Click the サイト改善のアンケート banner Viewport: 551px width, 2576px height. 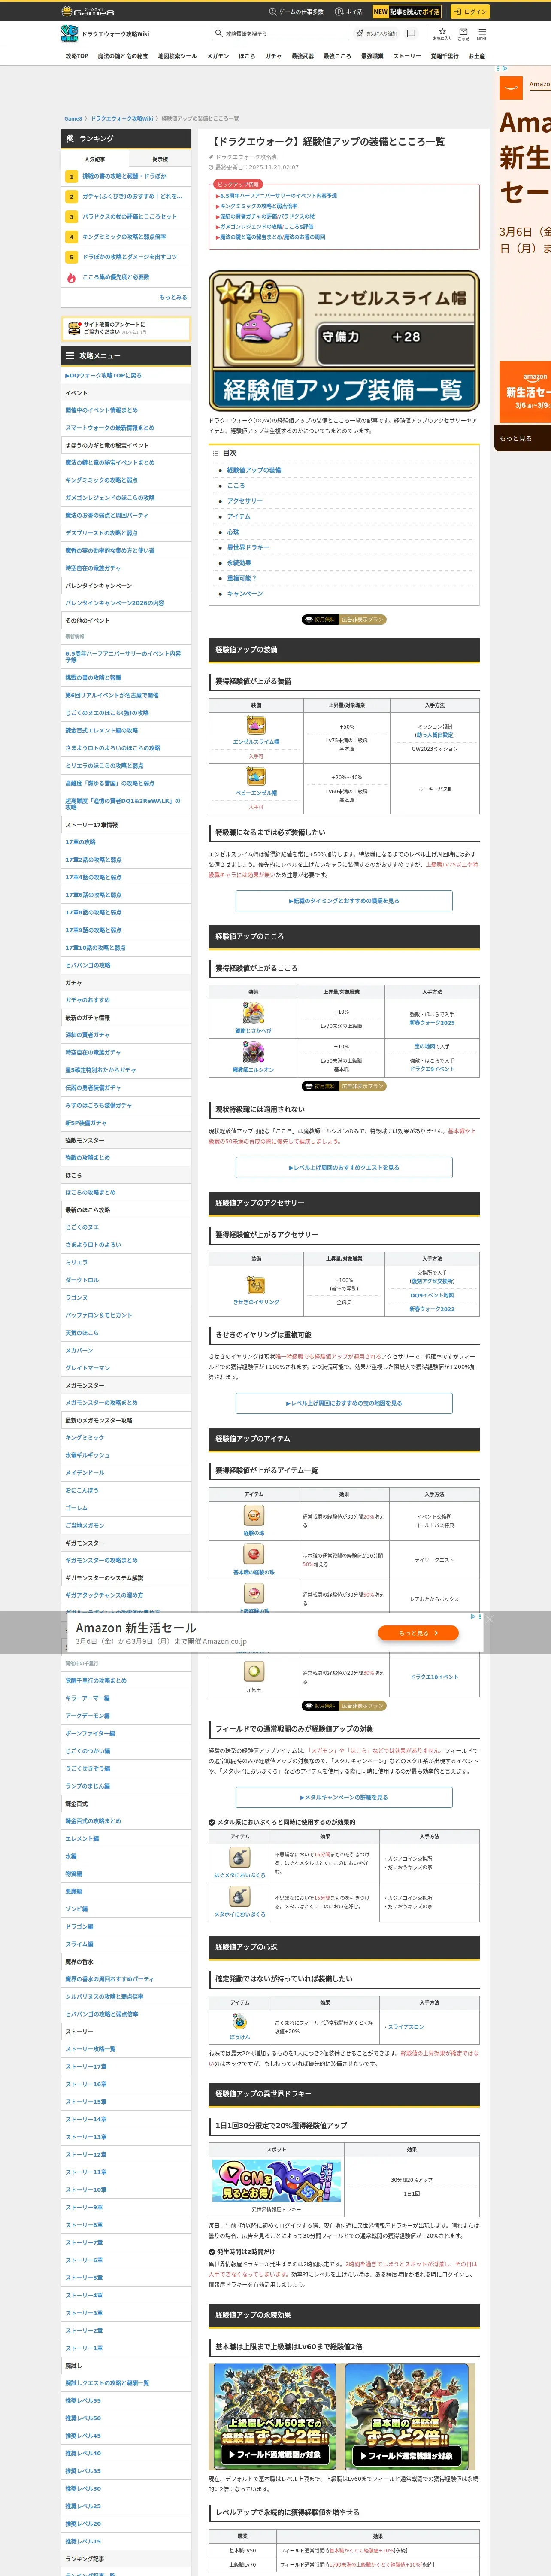pos(126,328)
